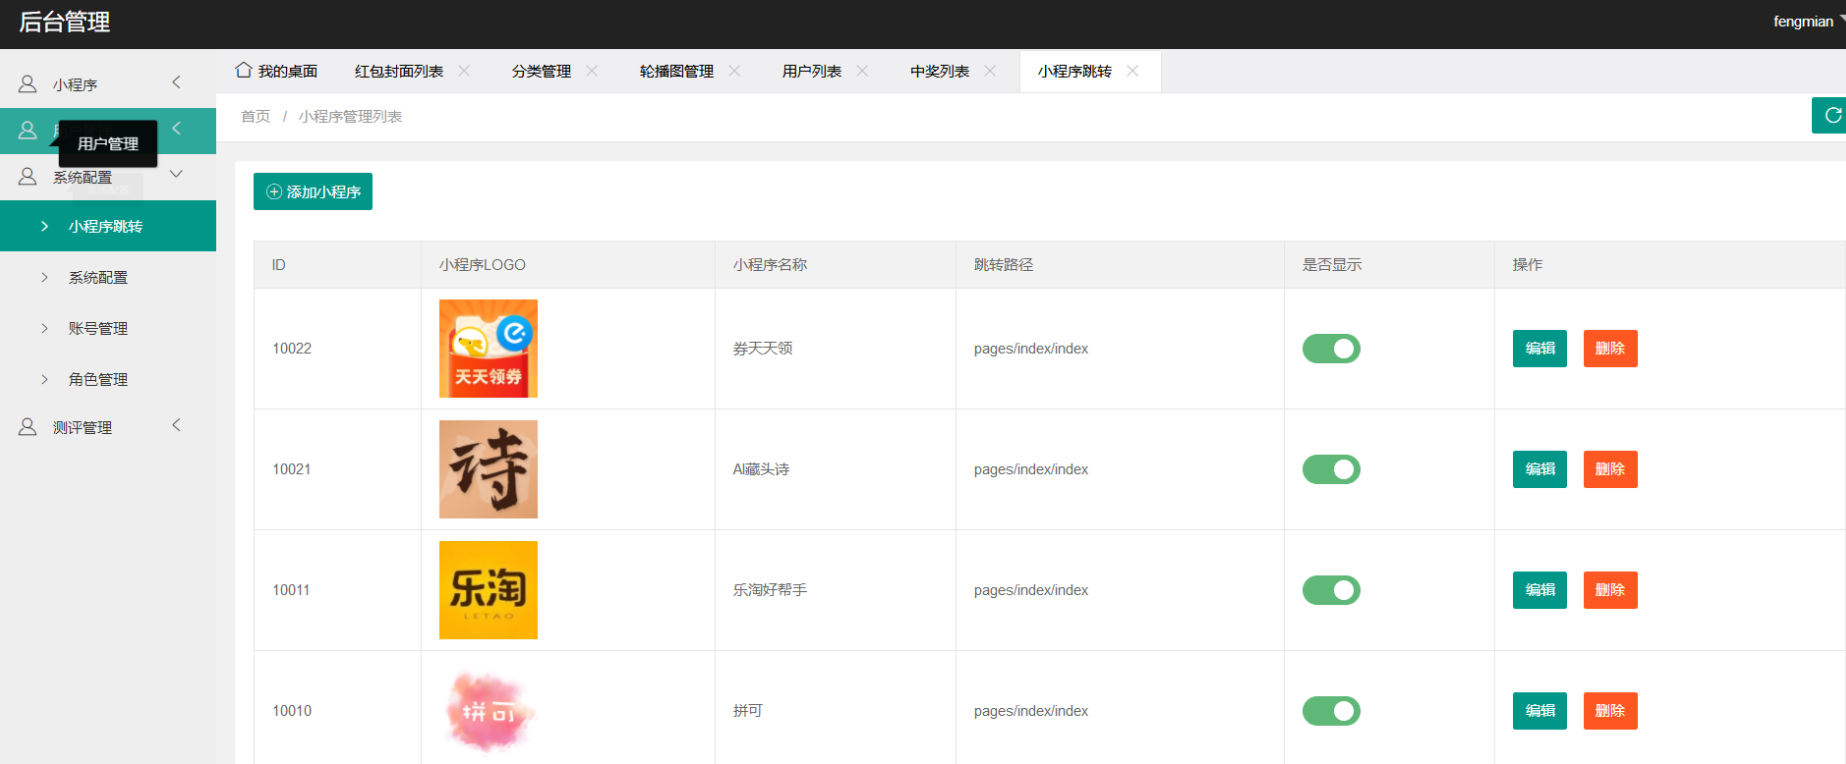The image size is (1846, 764).
Task: Click the 测评管理 sidebar icon
Action: coord(28,427)
